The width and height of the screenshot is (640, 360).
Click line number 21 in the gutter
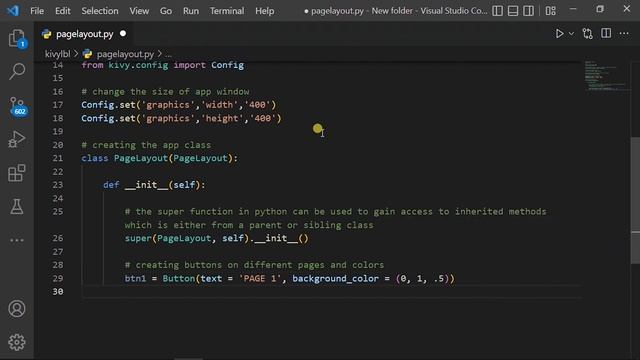[58, 158]
